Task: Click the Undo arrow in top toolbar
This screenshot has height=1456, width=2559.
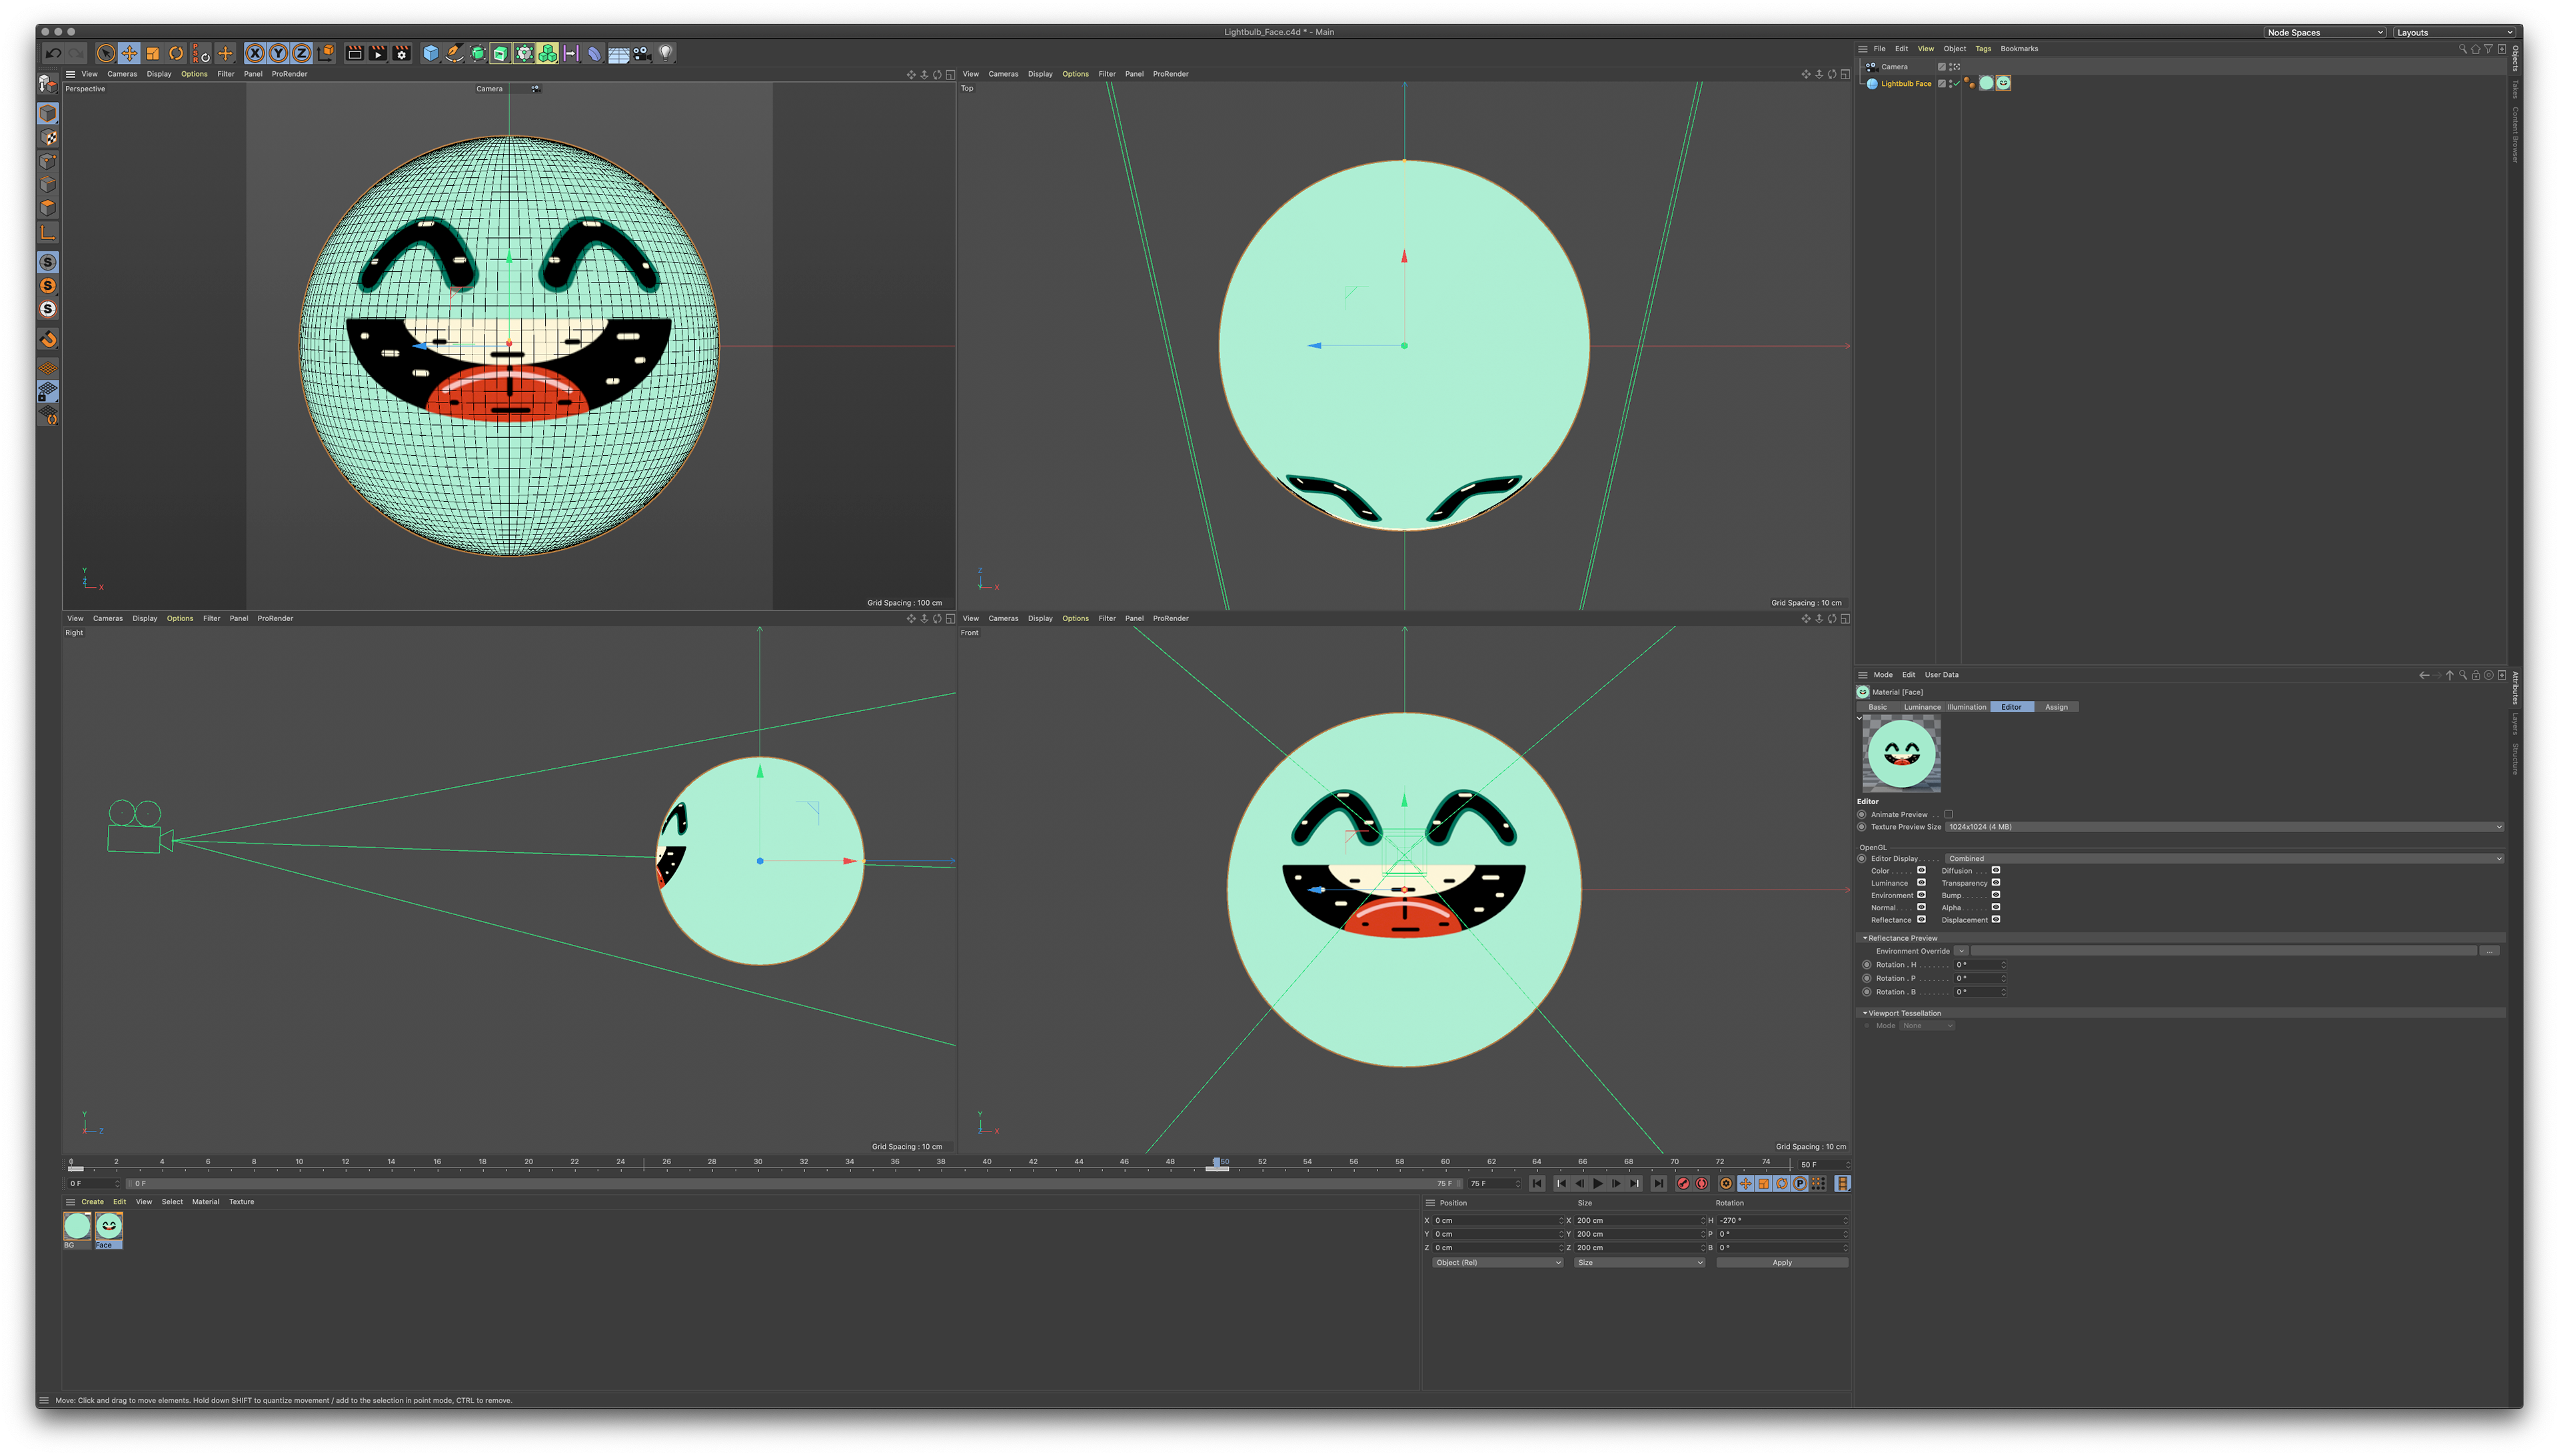Action: click(x=53, y=53)
